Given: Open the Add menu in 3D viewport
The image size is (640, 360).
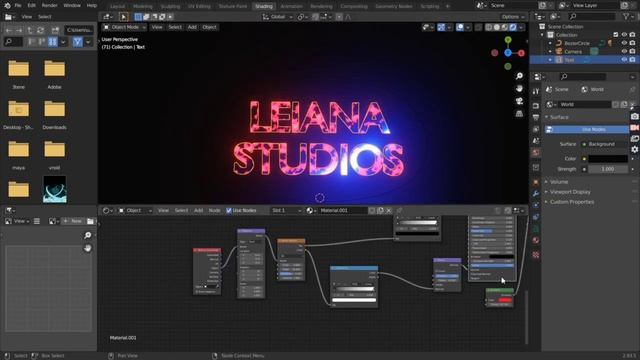Looking at the screenshot, I should 192,27.
